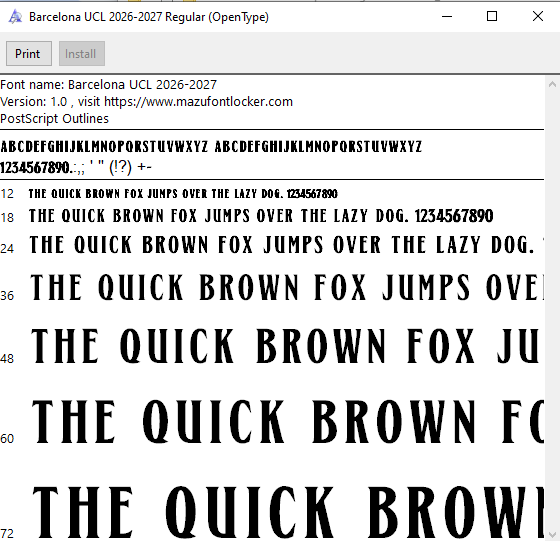Click the 'Font name: Barcelona UCL 2026-2027' line

click(x=109, y=85)
